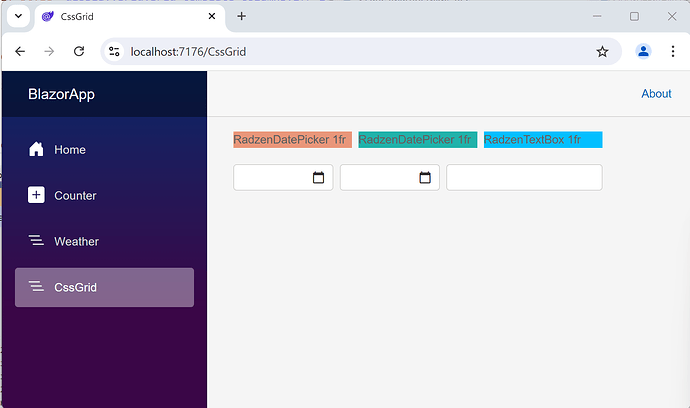Expand the tab search dropdown
Image resolution: width=690 pixels, height=408 pixels.
17,17
